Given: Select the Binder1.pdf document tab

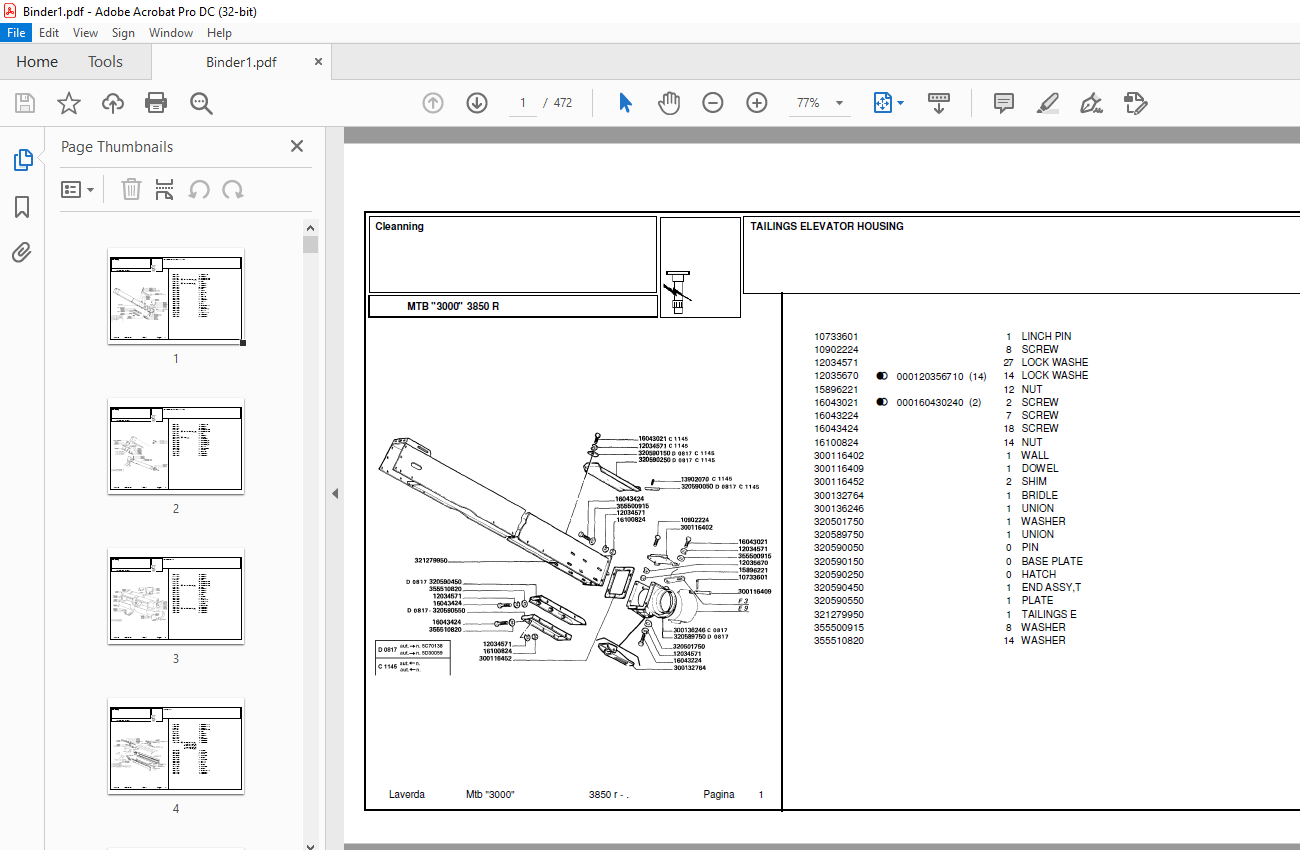Looking at the screenshot, I should tap(241, 61).
